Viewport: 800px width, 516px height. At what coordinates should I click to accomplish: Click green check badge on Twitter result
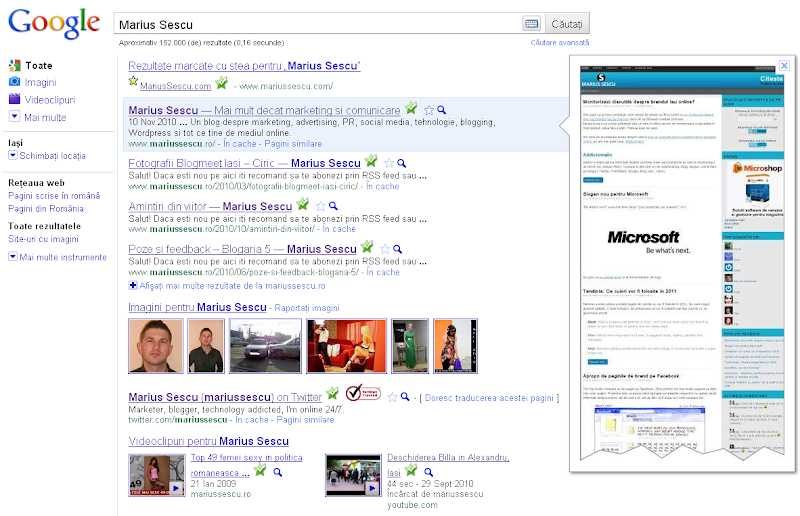point(332,393)
